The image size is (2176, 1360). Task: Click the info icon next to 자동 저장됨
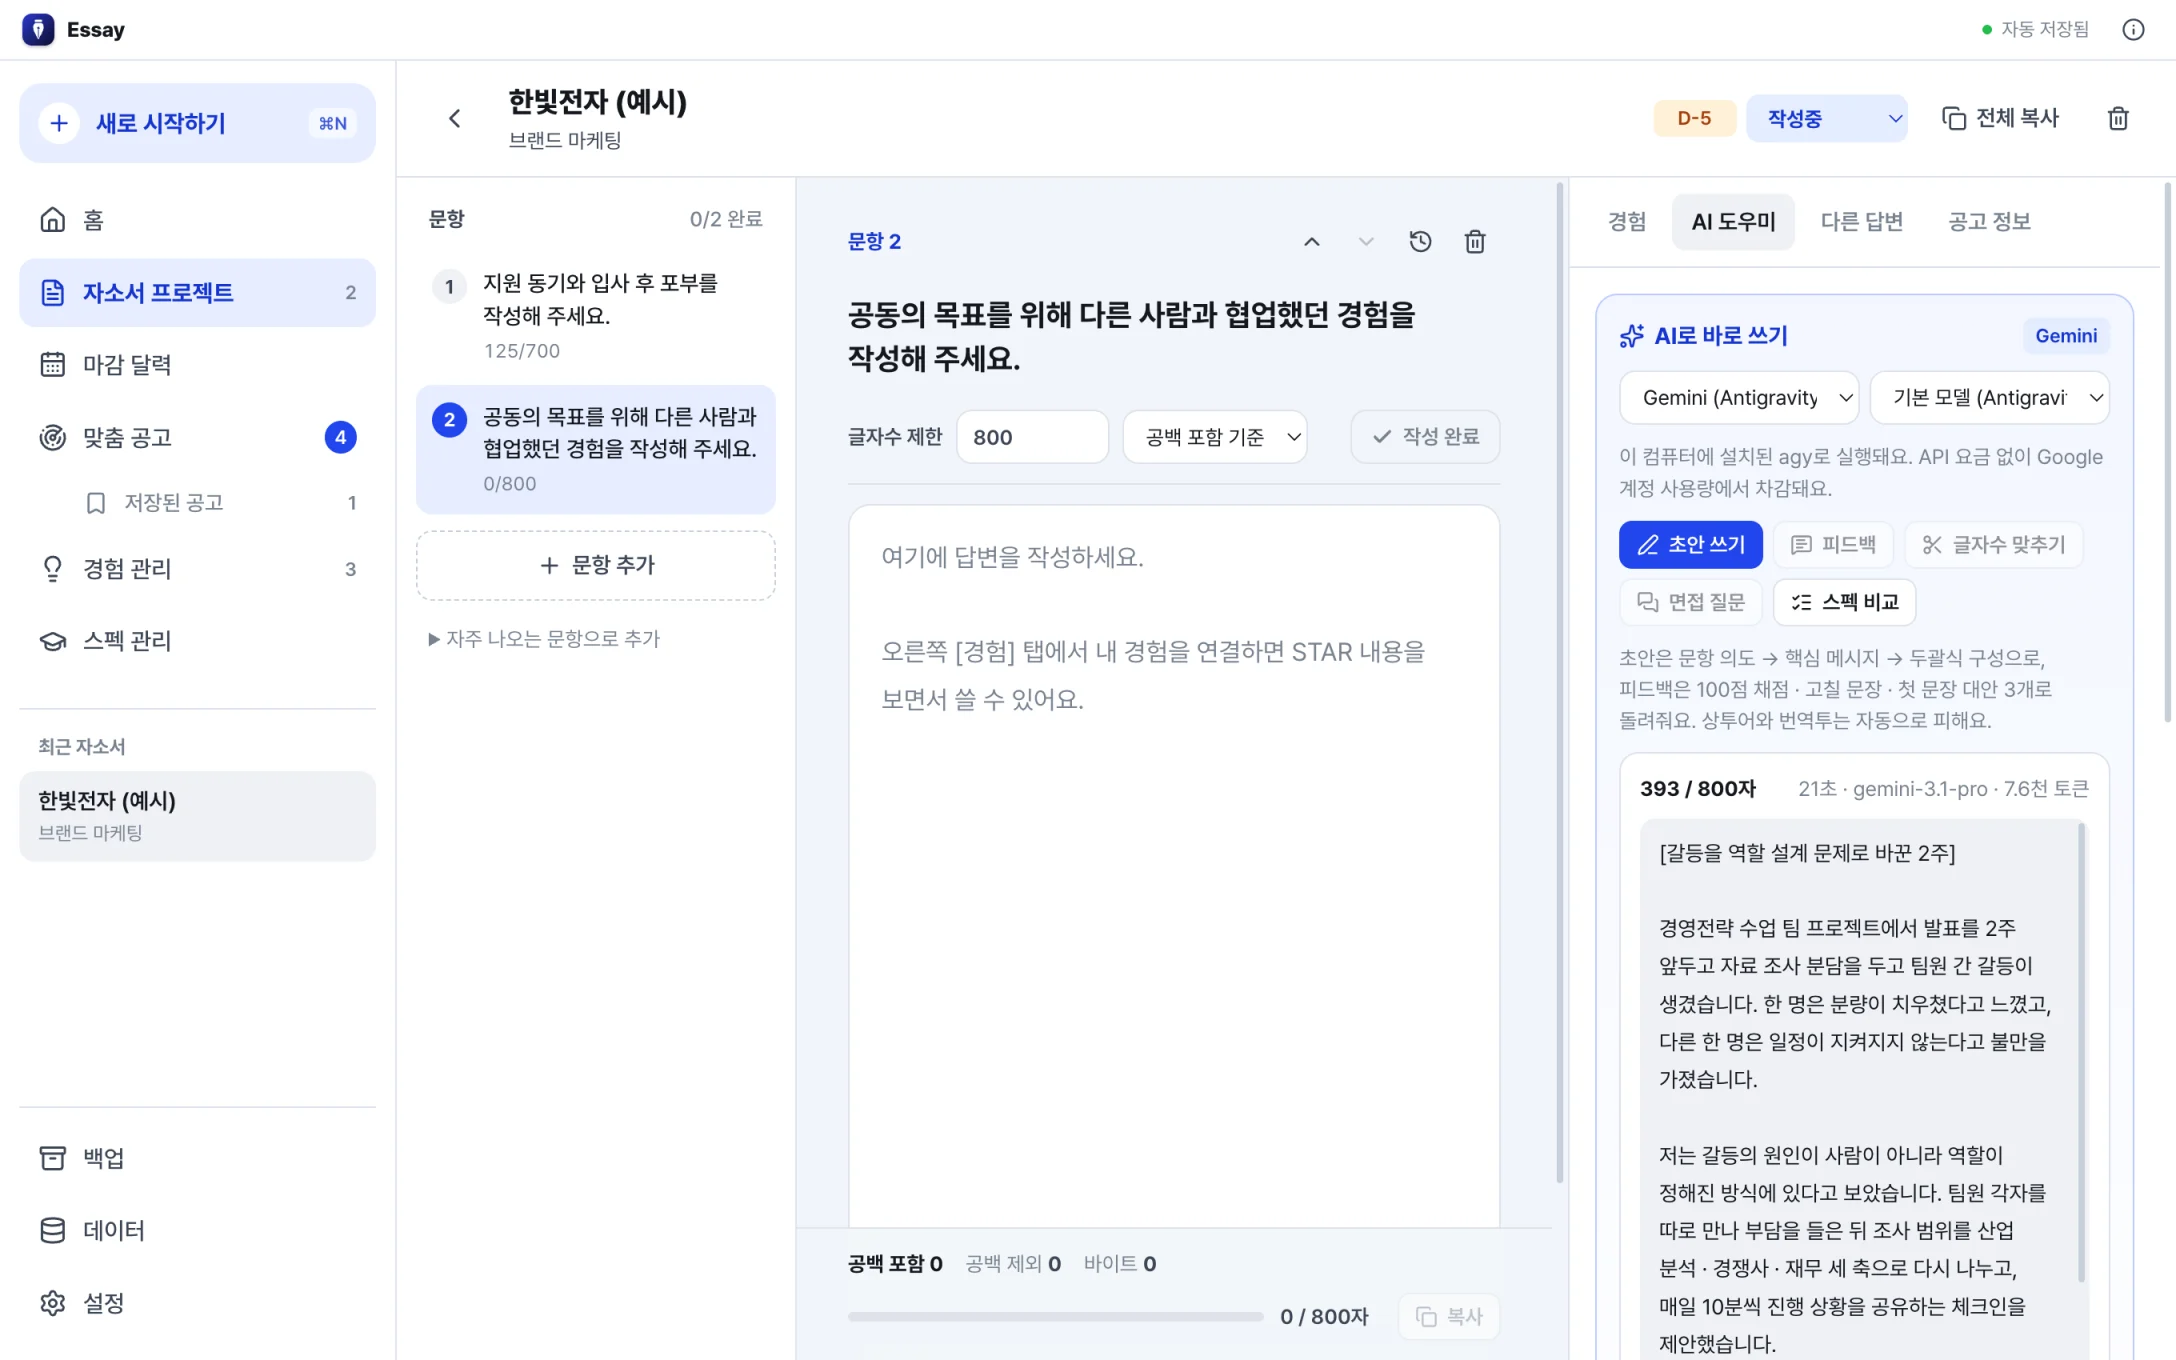(x=2133, y=29)
